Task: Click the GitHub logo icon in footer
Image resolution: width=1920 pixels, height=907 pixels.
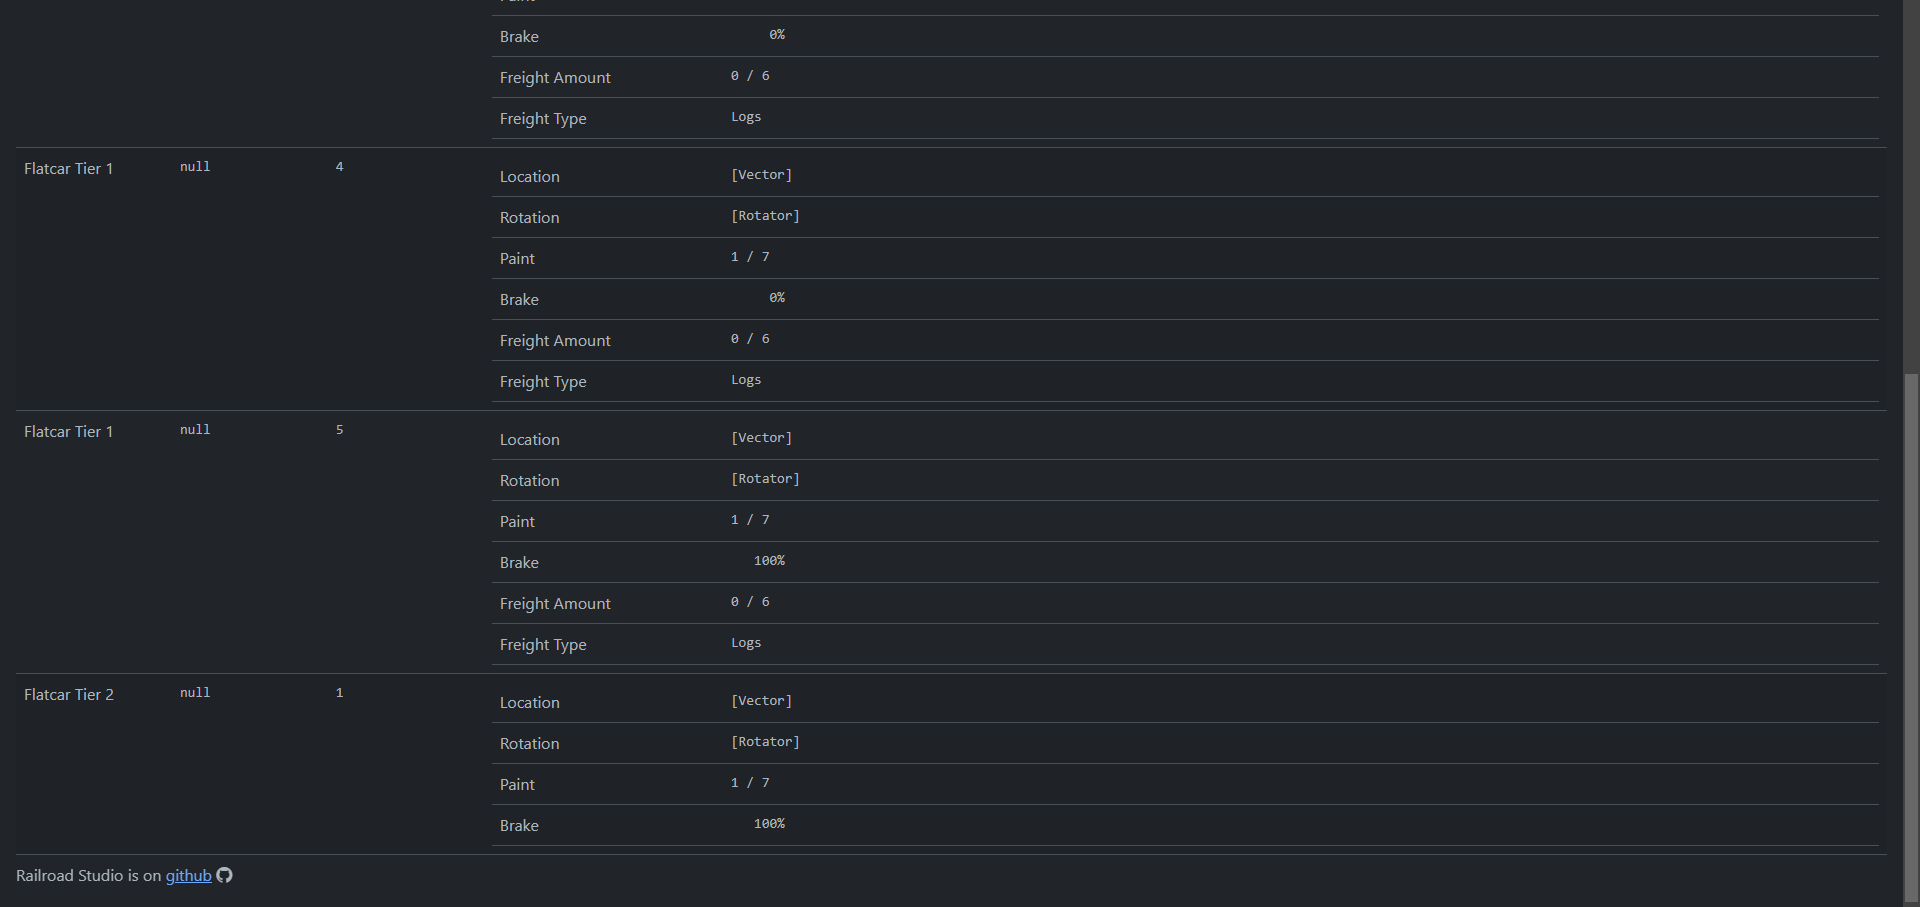Action: point(224,875)
